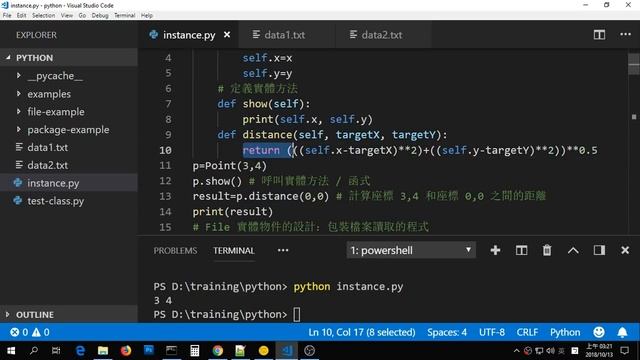Click the editor vertical scrollbar thumb

(x=634, y=64)
